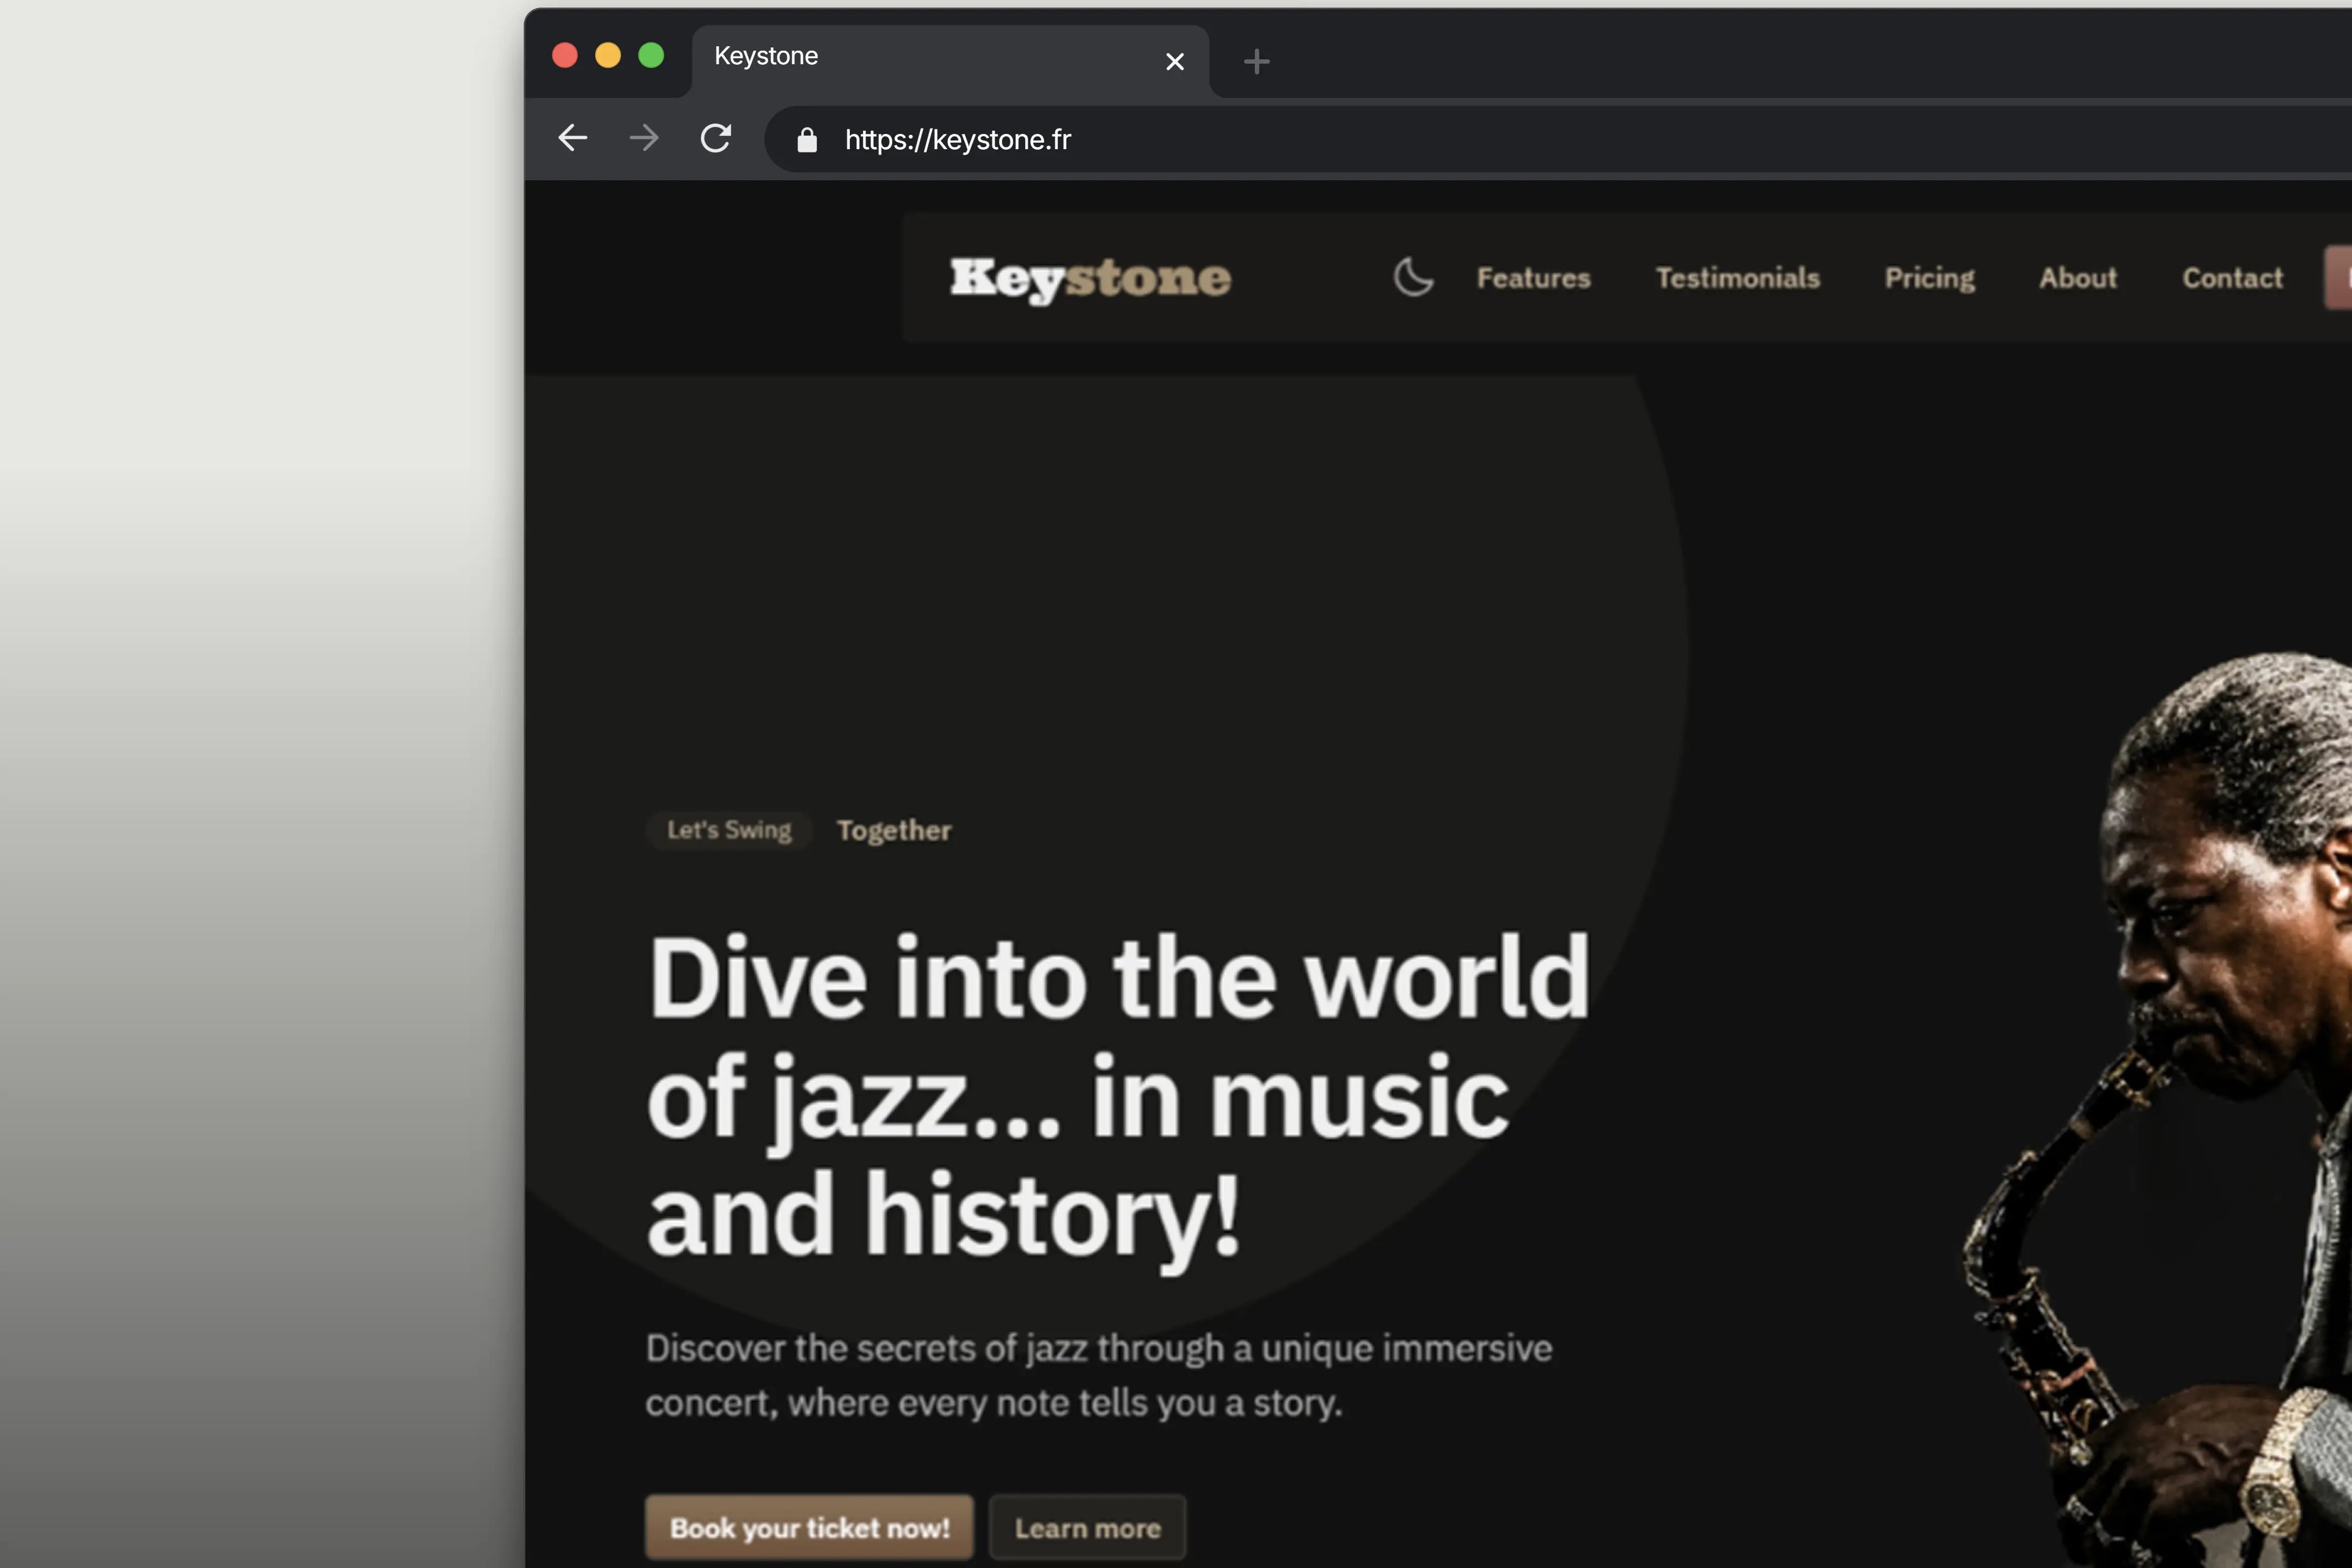Click the Learn more button
Viewport: 2352px width, 1568px height.
coord(1087,1527)
